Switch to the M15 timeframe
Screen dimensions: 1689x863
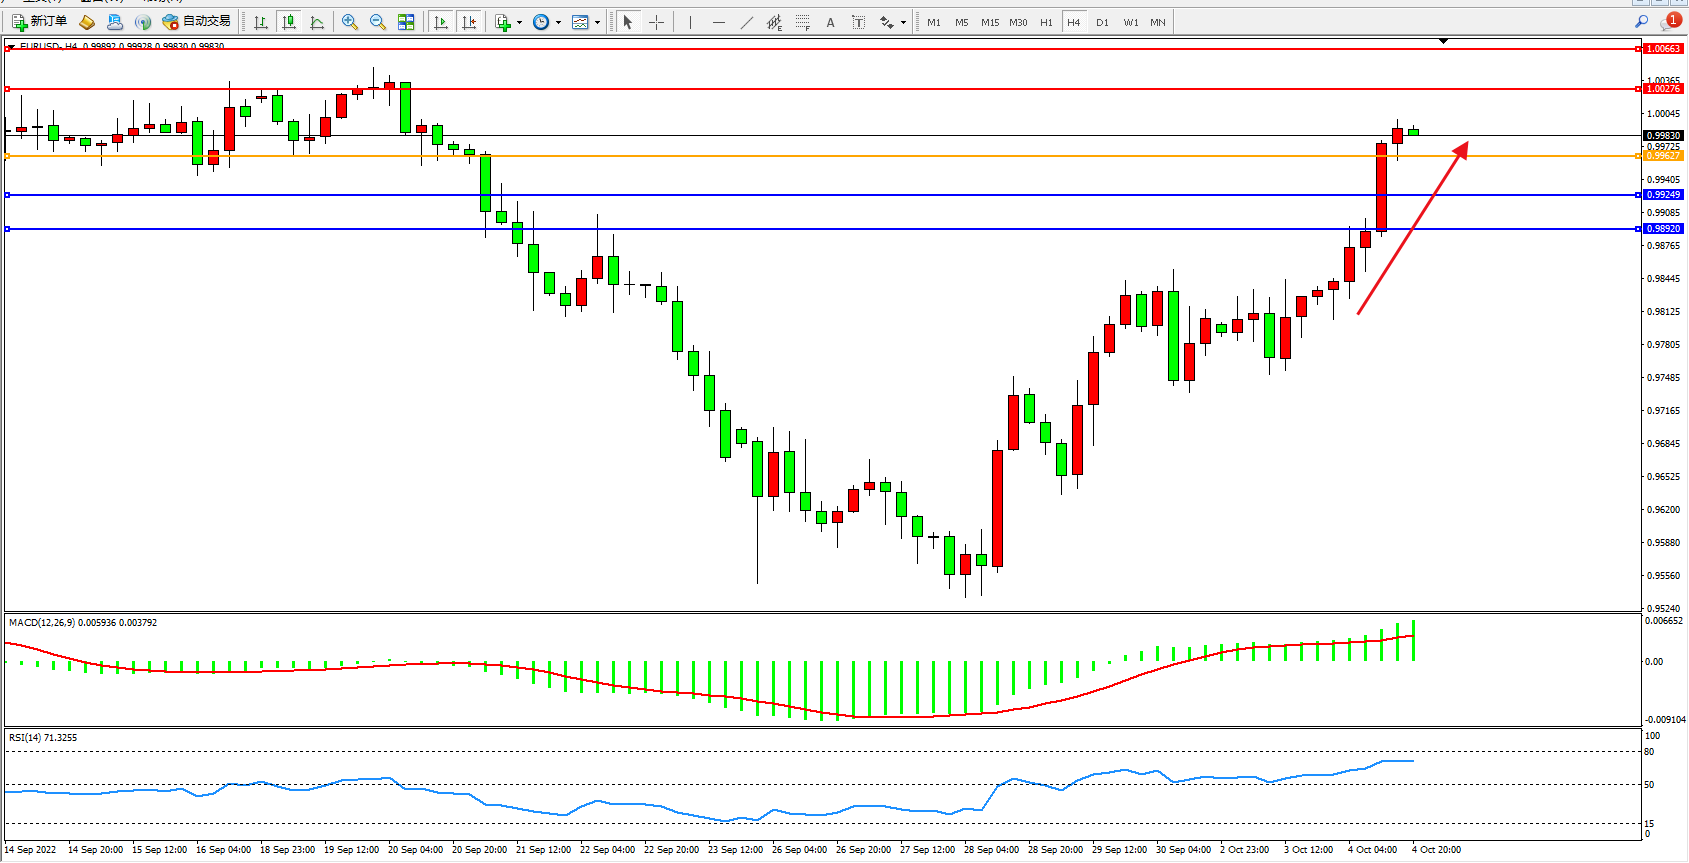tap(989, 22)
